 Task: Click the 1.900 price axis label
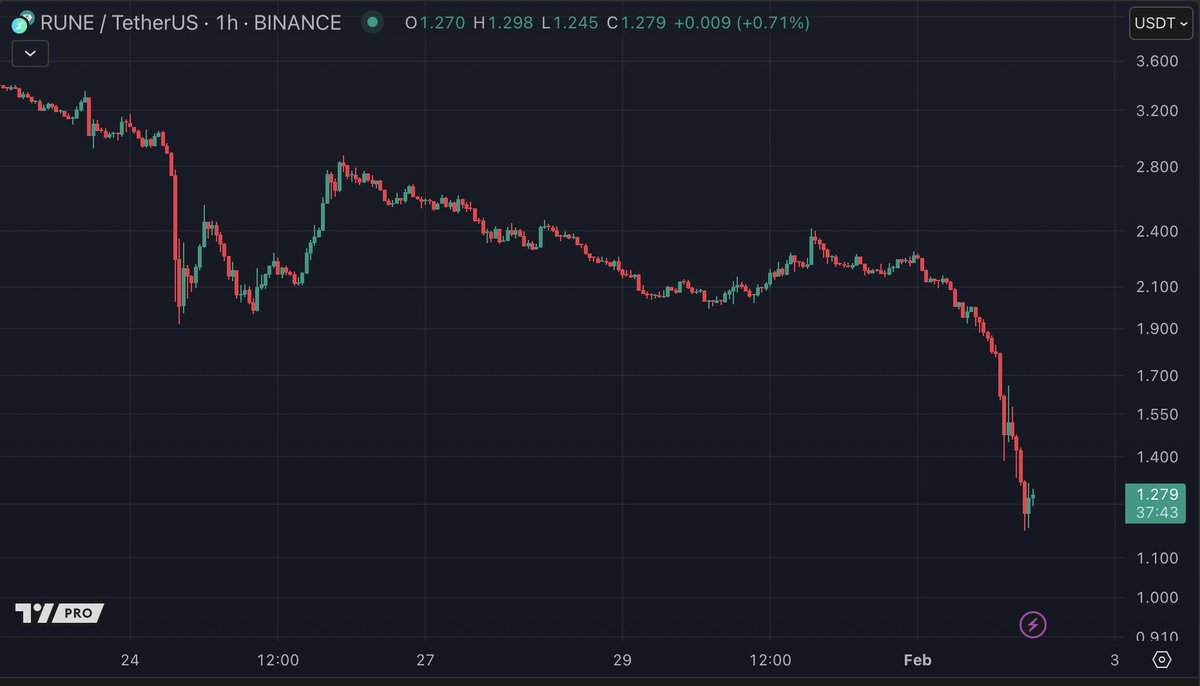tap(1158, 329)
